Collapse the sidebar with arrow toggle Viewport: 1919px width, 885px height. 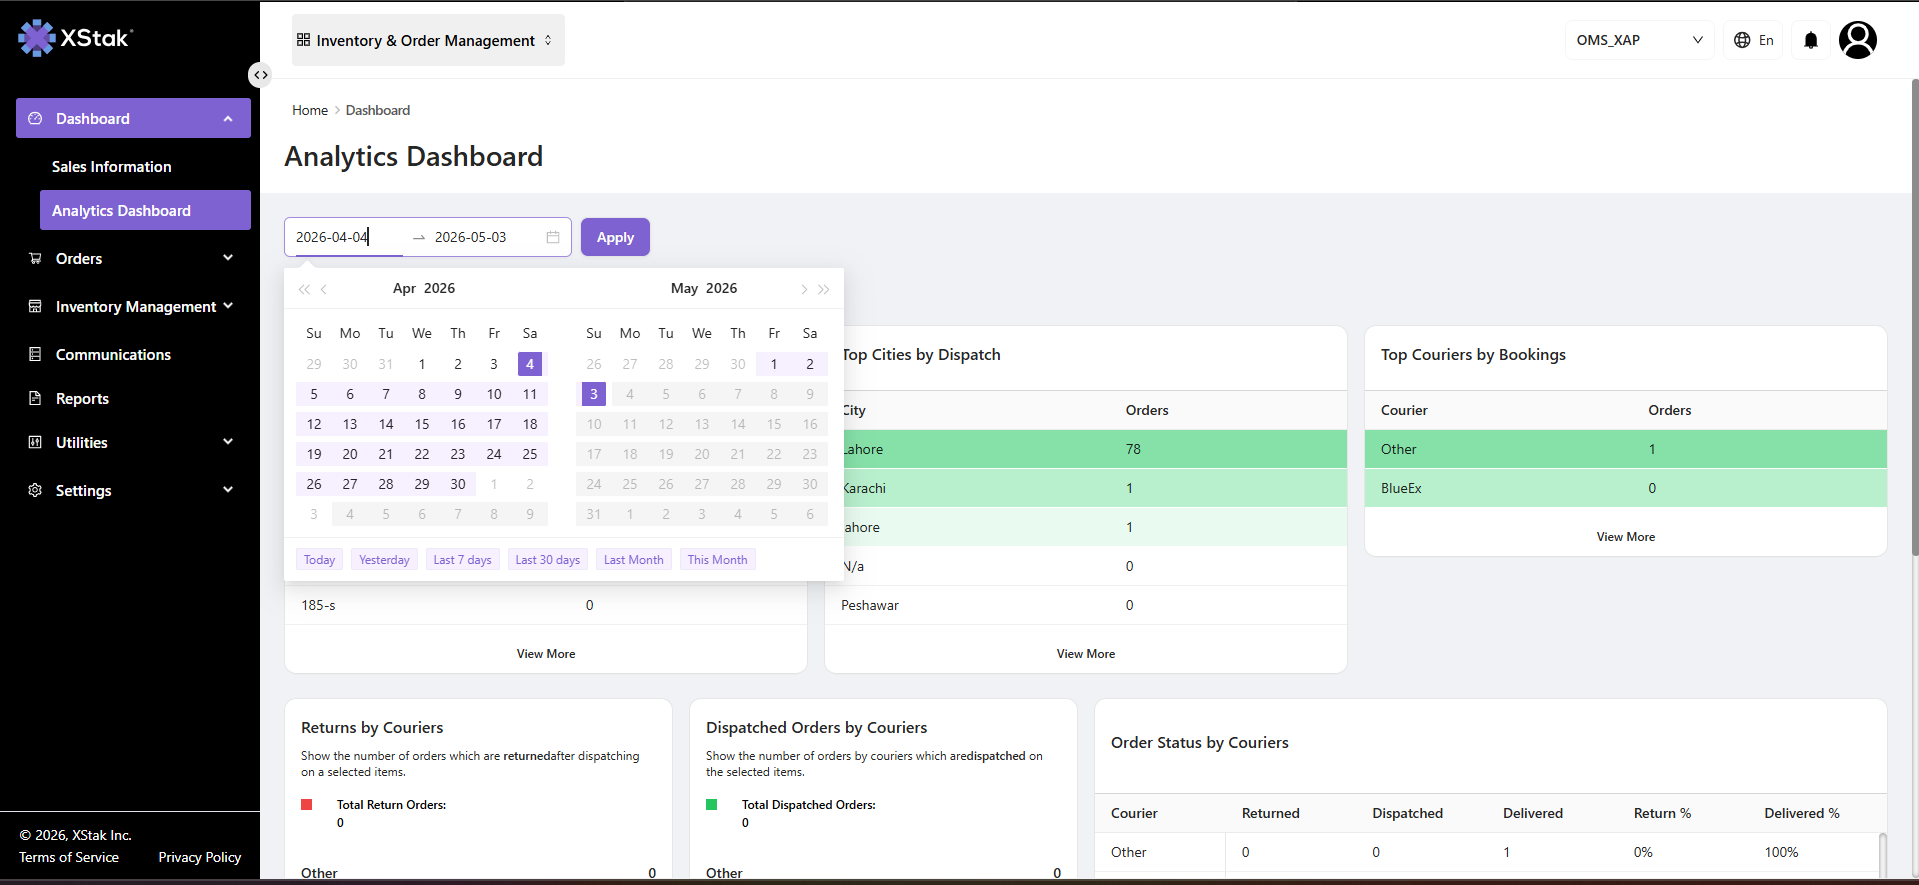coord(260,75)
